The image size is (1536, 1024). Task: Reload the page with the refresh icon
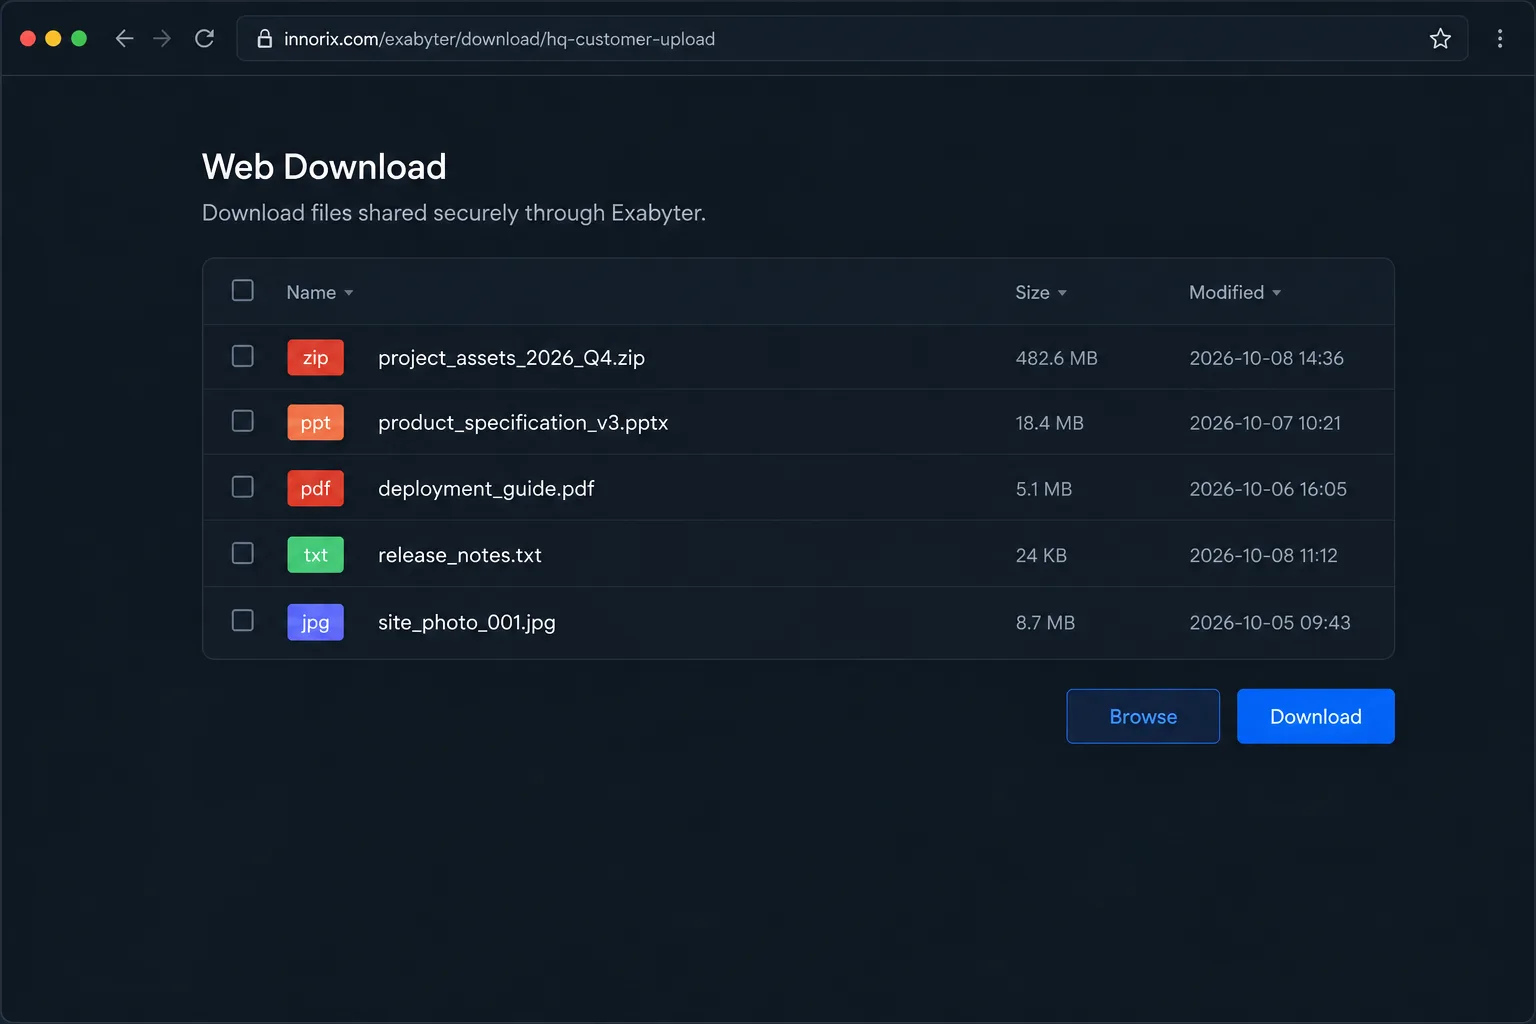[x=205, y=39]
